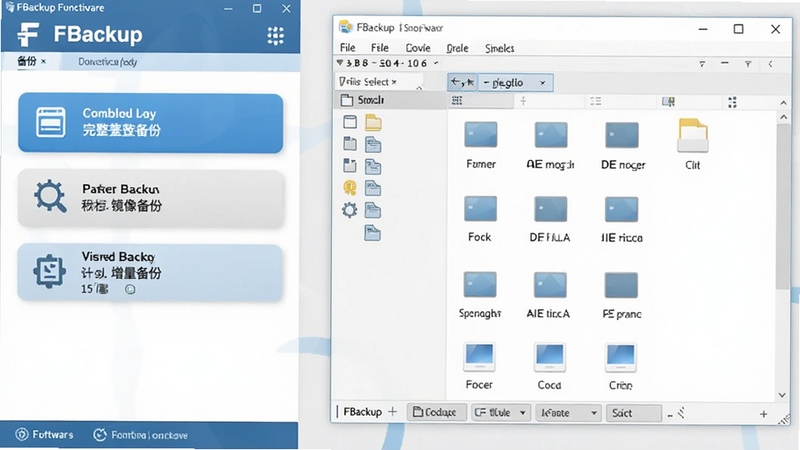This screenshot has height=450, width=800.
Task: Open the grid apps menu in FBackup header
Action: (x=276, y=36)
